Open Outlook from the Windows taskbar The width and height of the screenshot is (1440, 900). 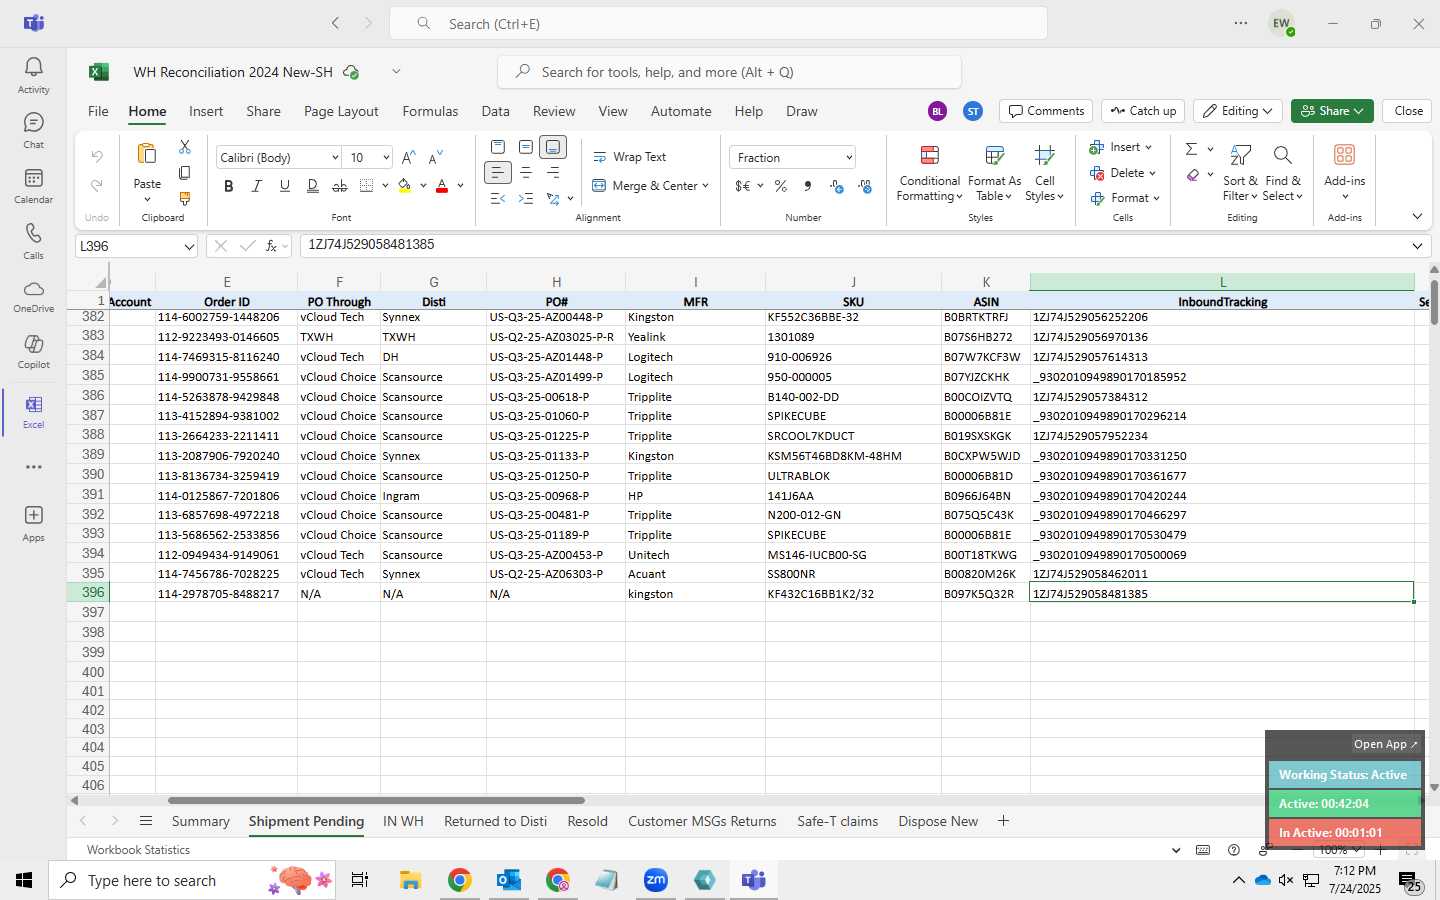click(x=509, y=880)
